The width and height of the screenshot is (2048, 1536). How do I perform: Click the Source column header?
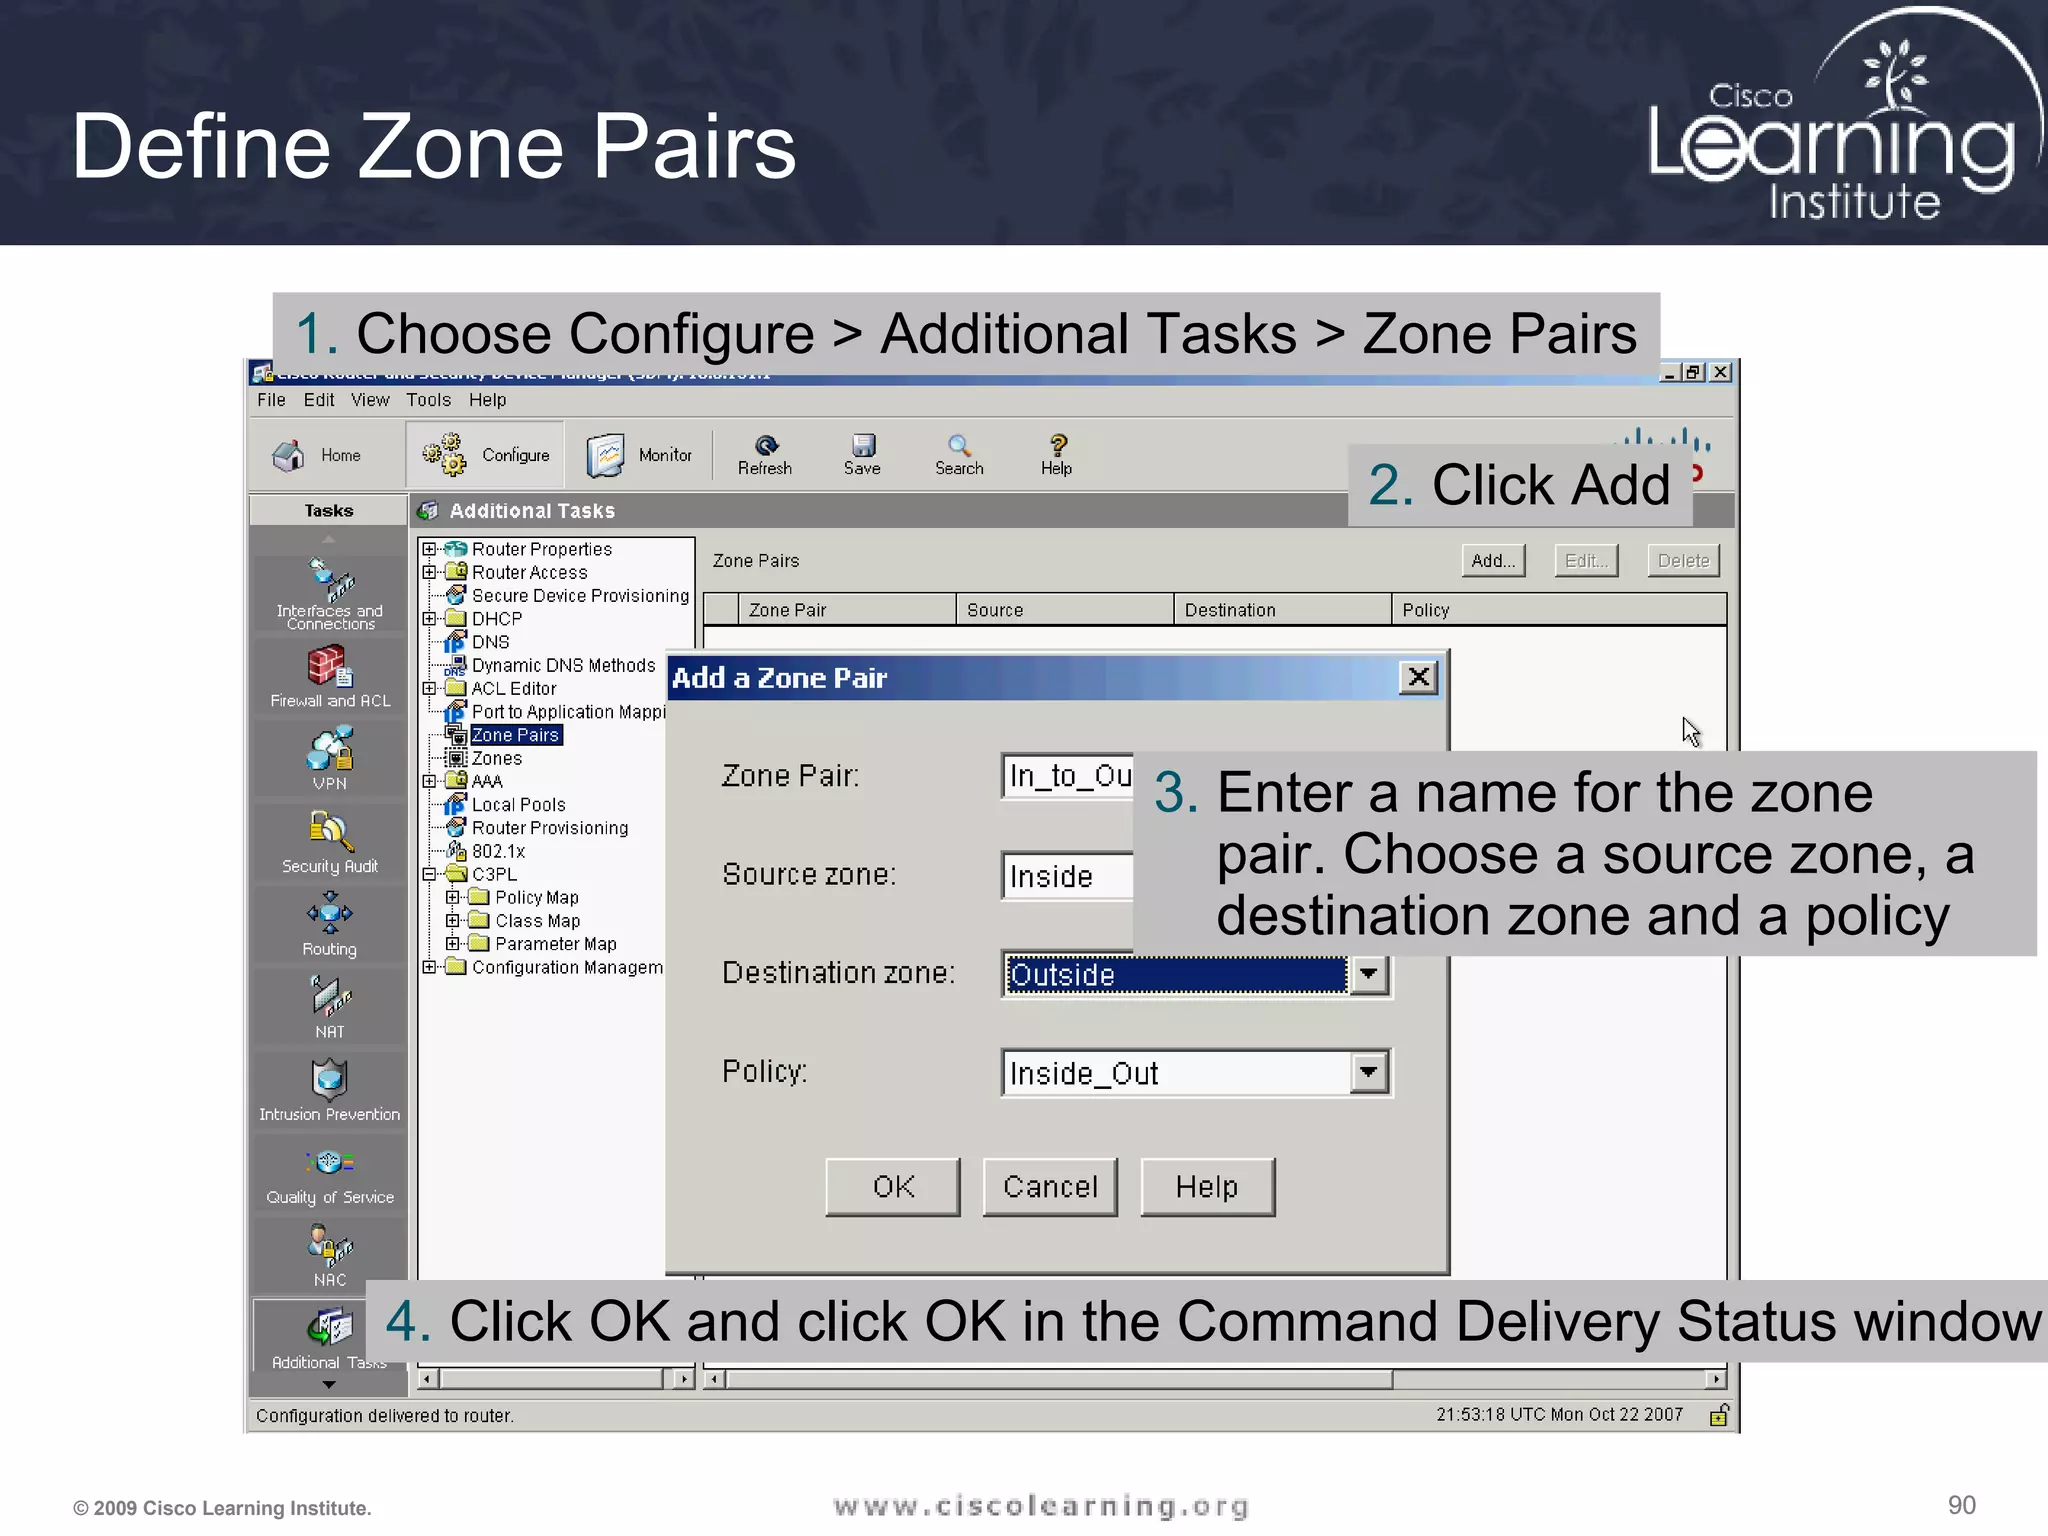(x=1065, y=610)
